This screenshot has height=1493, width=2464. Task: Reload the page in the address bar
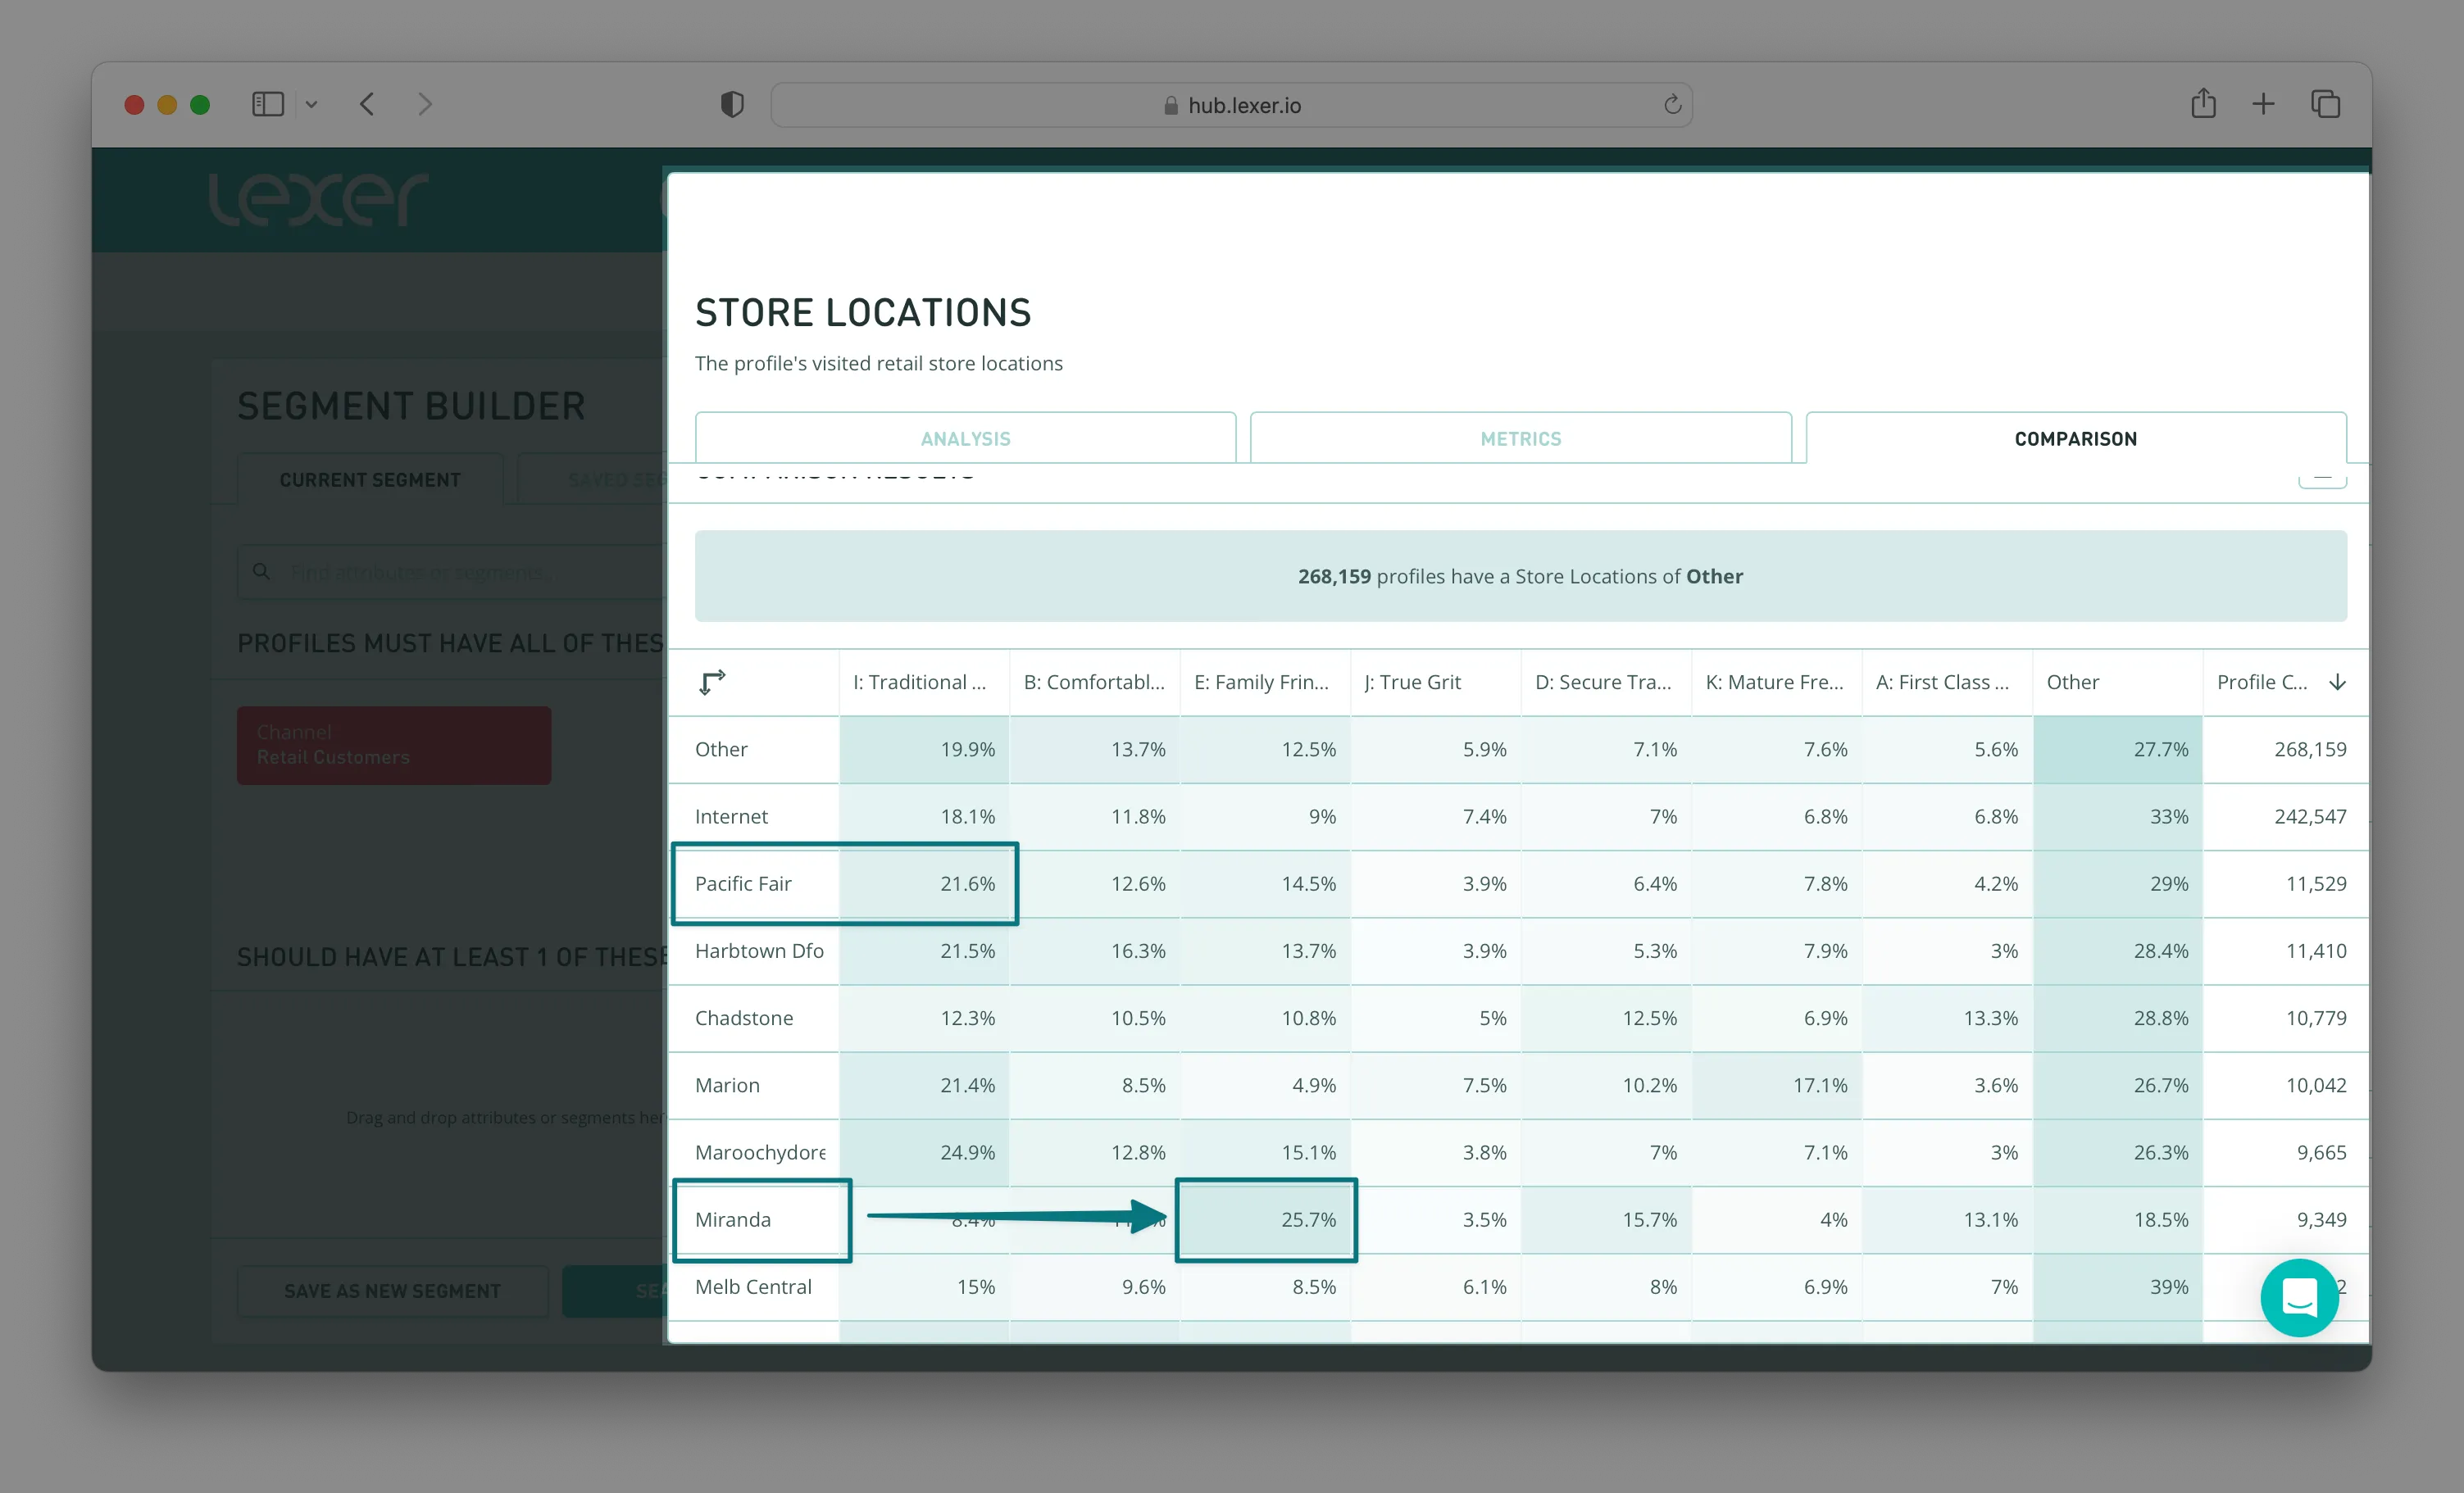pyautogui.click(x=1672, y=104)
